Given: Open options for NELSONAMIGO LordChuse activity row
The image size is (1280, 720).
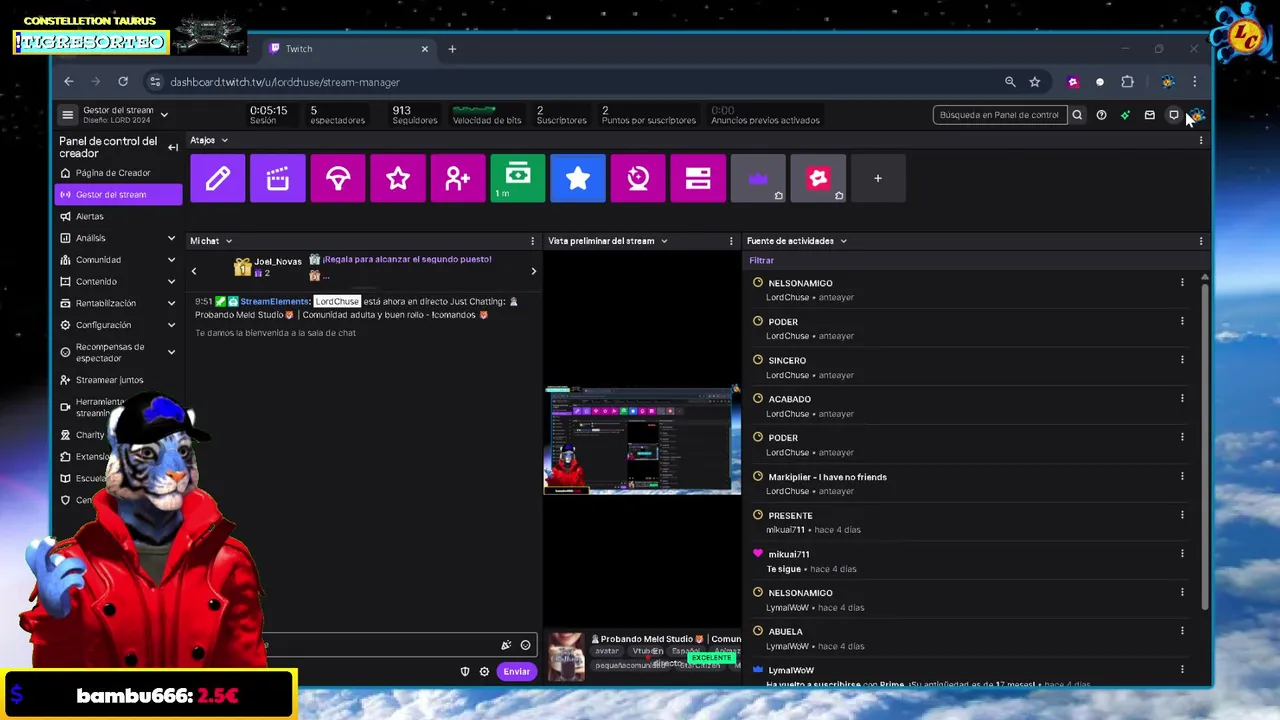Looking at the screenshot, I should pos(1182,283).
